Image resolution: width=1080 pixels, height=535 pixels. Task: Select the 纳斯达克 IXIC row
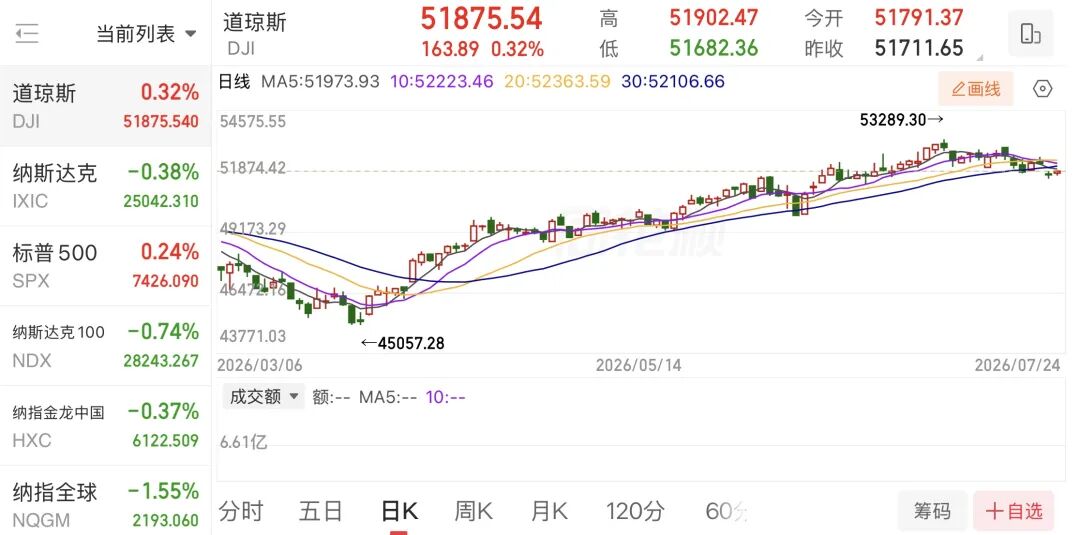click(x=105, y=186)
